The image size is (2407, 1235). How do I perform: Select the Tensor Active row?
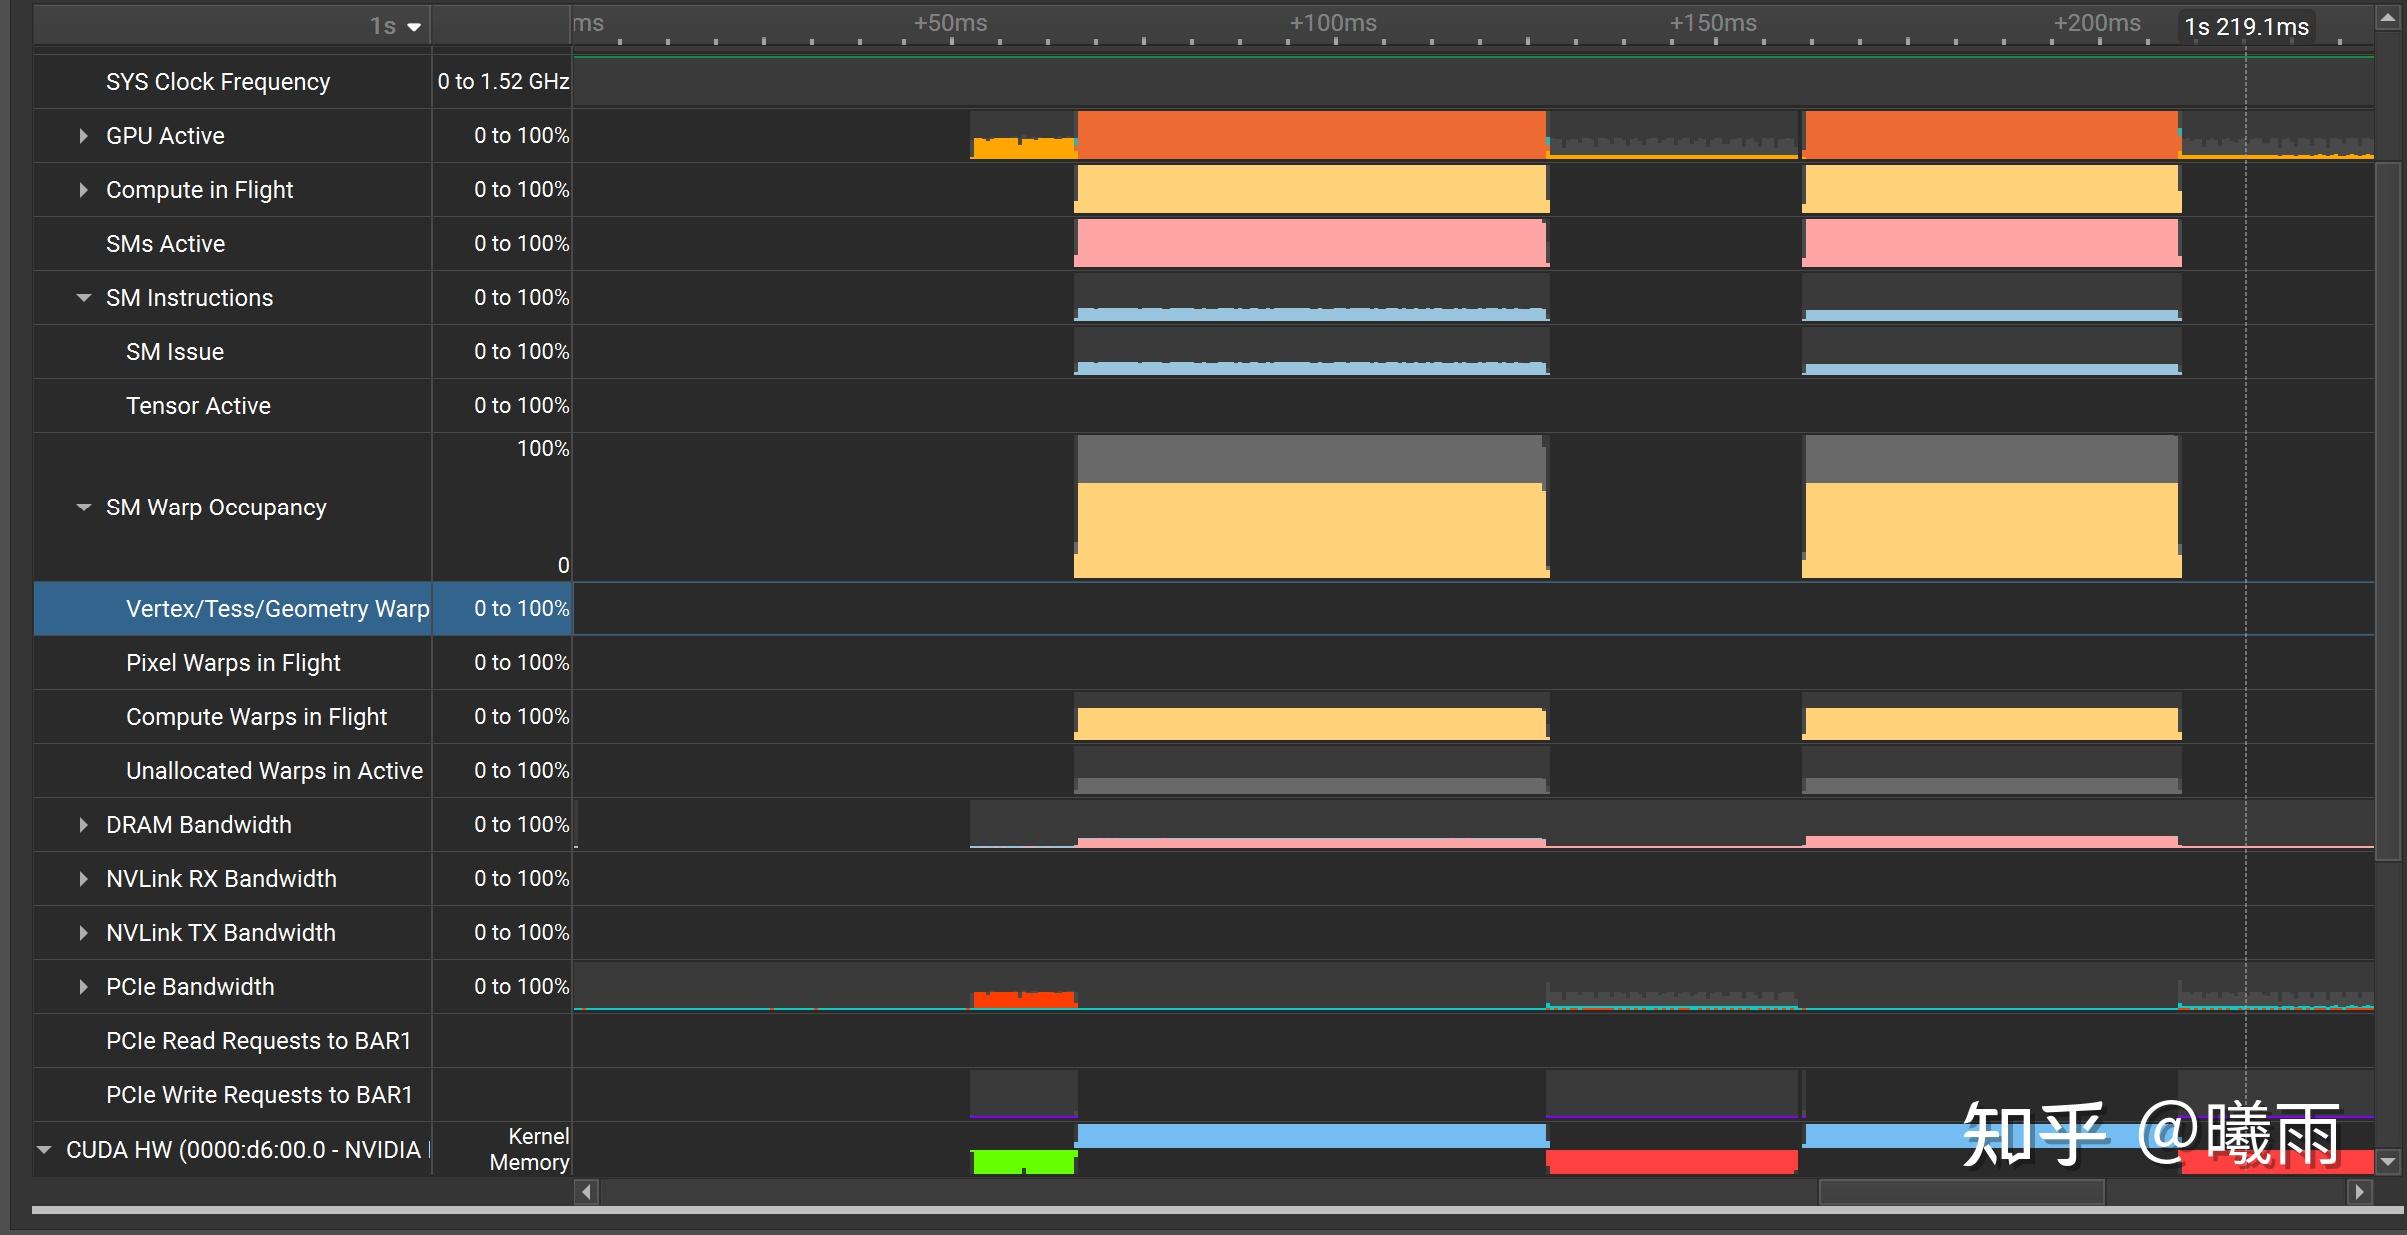click(x=198, y=406)
